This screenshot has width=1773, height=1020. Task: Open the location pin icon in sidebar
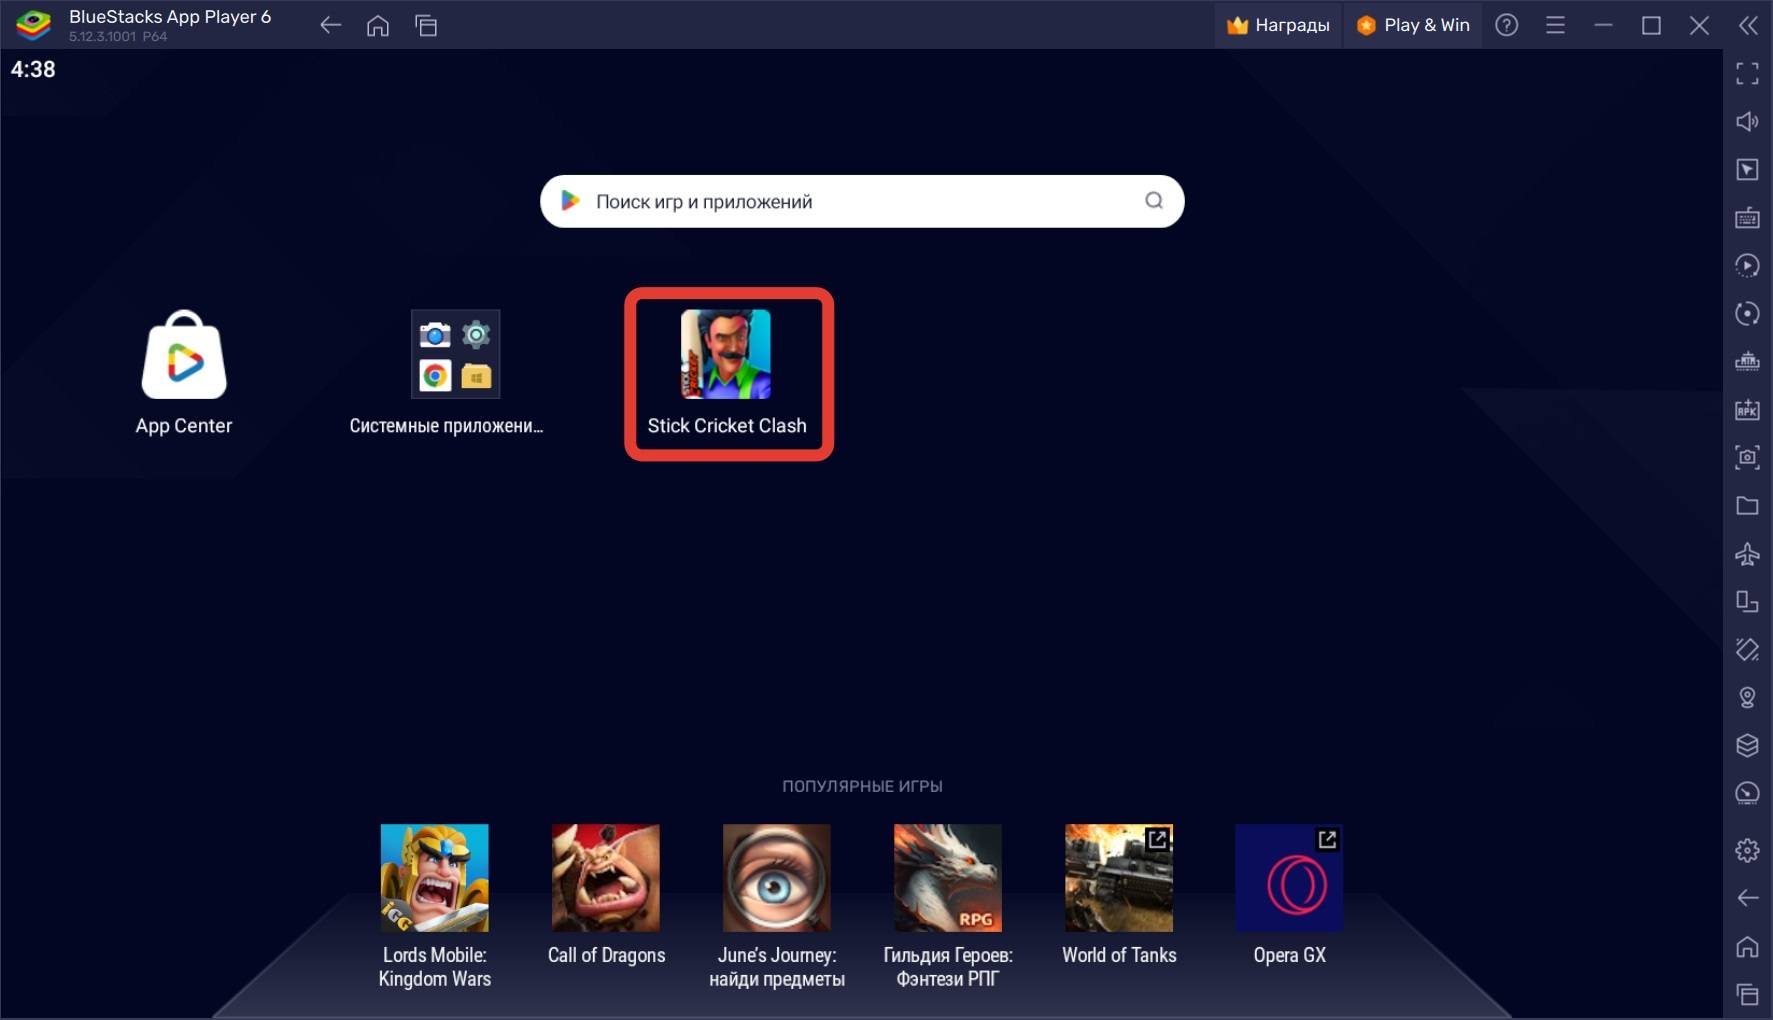click(1747, 697)
